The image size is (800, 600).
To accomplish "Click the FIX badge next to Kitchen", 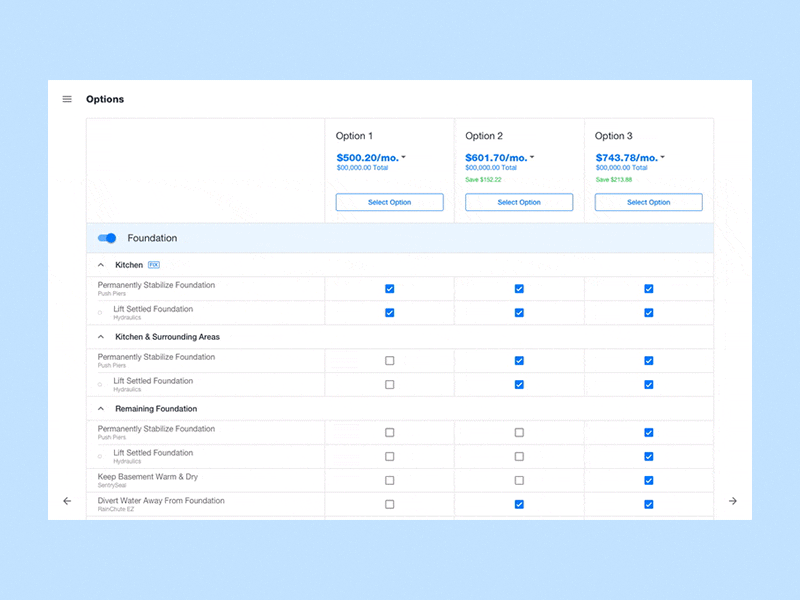I will pyautogui.click(x=154, y=265).
